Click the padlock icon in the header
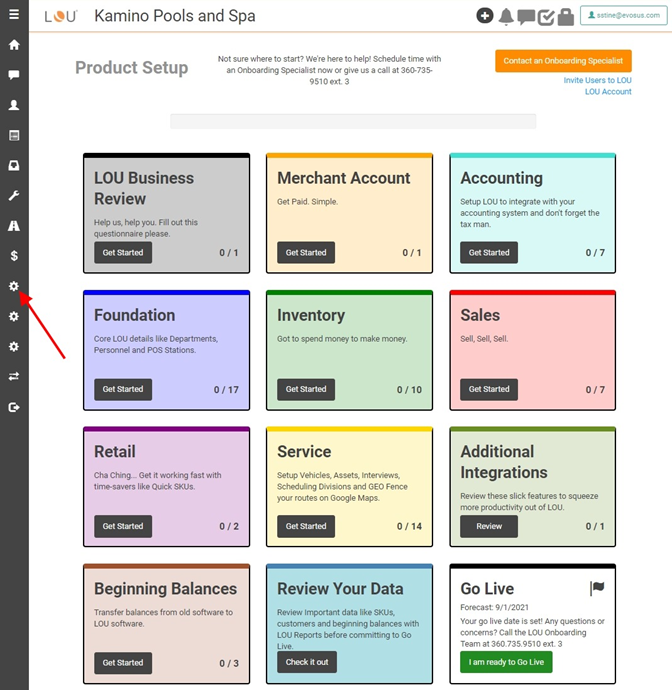 pos(566,17)
